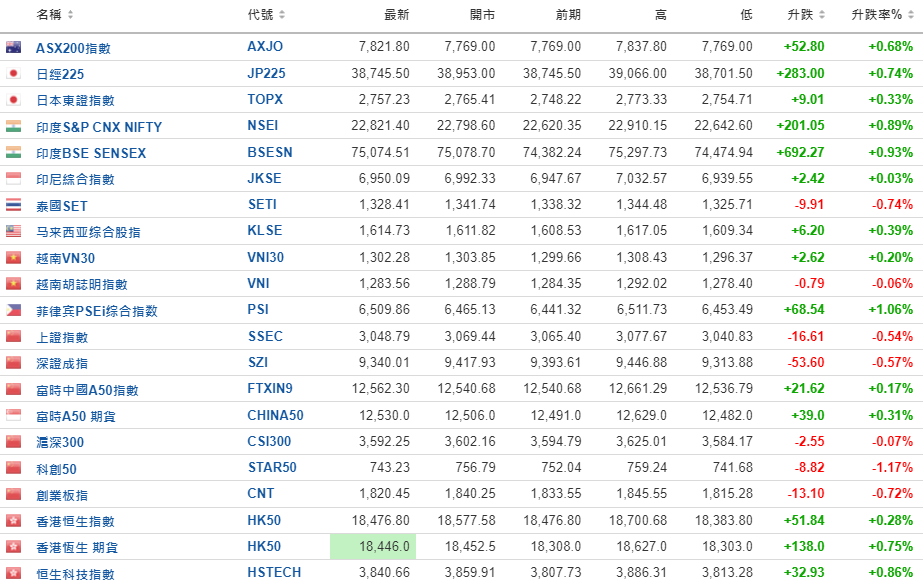Open the 泰國SET index link
This screenshot has width=923, height=586.
point(61,206)
